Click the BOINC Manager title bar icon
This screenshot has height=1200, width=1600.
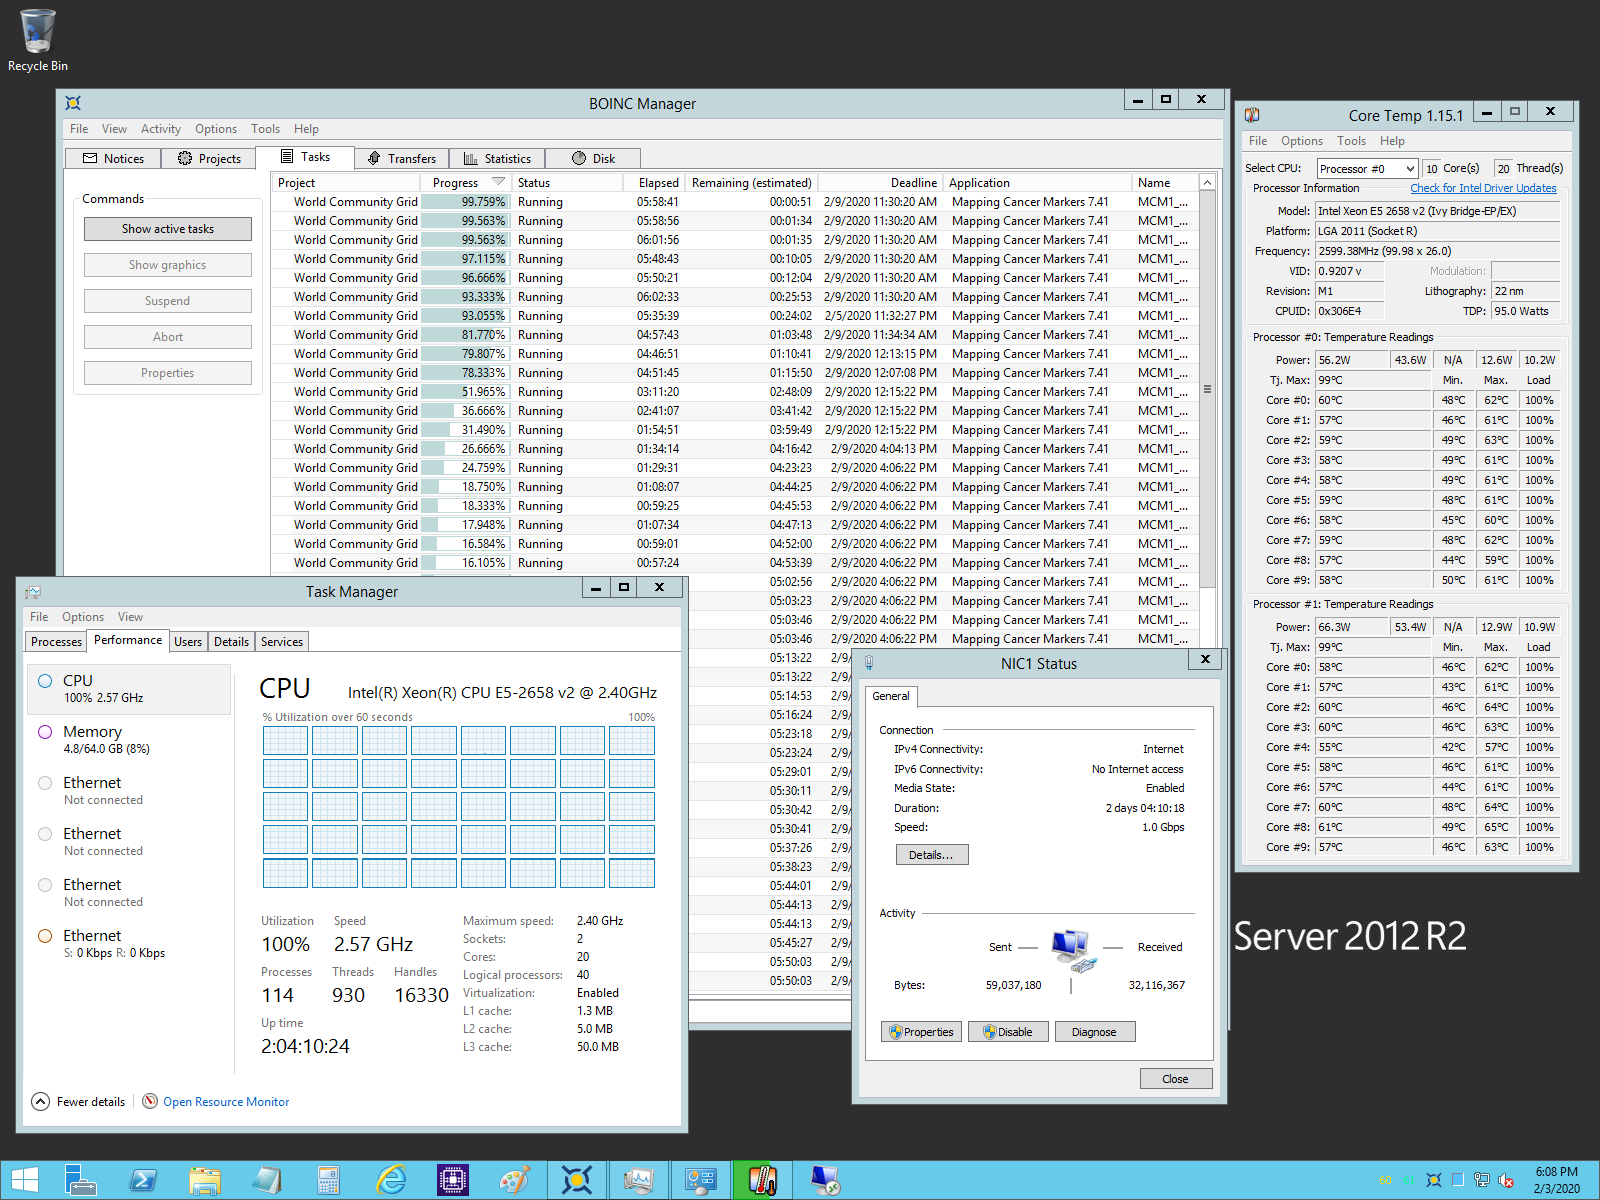pos(73,103)
